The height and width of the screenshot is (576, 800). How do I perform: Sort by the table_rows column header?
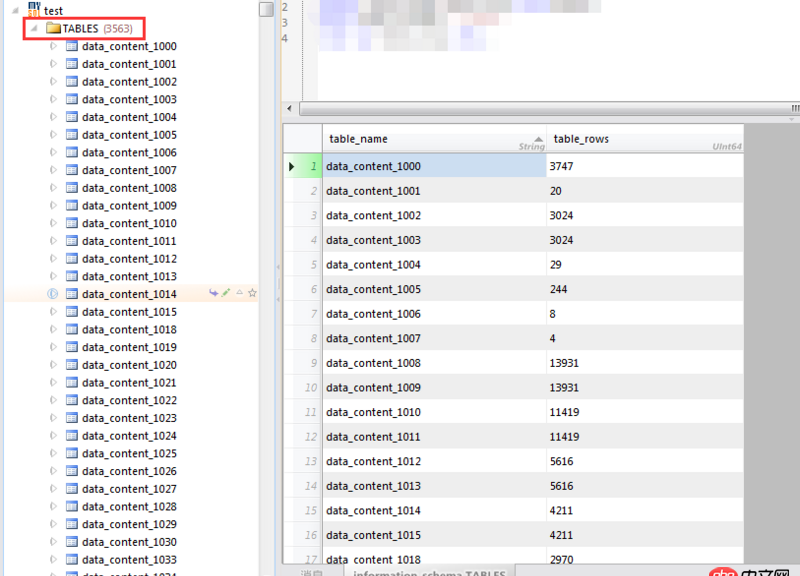click(x=645, y=139)
